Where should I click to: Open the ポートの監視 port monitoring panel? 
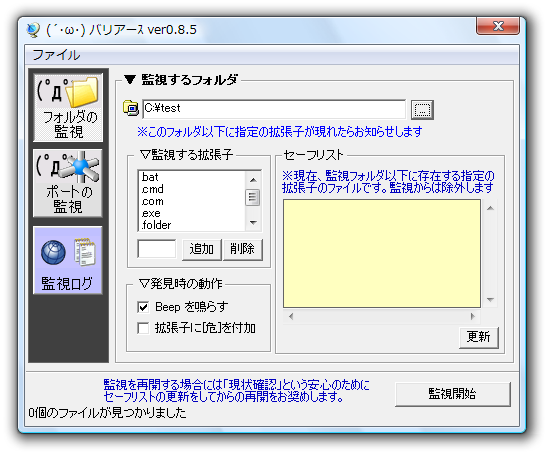[68, 183]
